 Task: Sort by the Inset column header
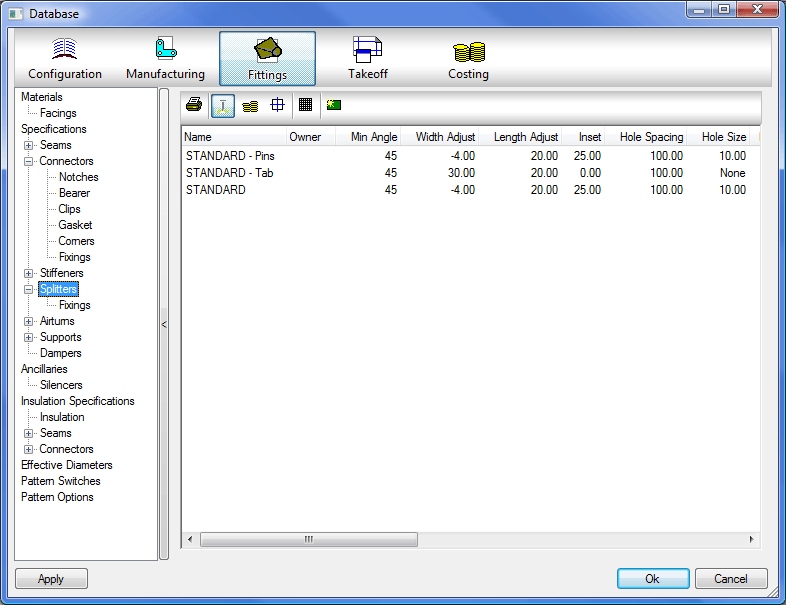click(x=583, y=137)
